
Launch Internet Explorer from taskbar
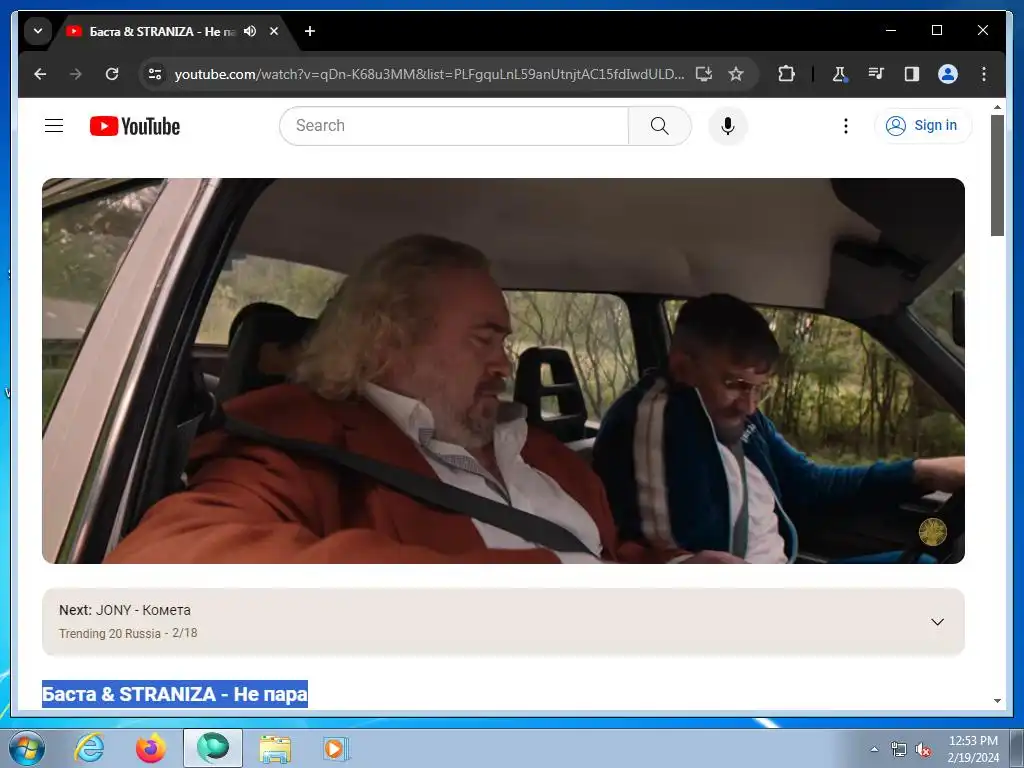(x=89, y=748)
